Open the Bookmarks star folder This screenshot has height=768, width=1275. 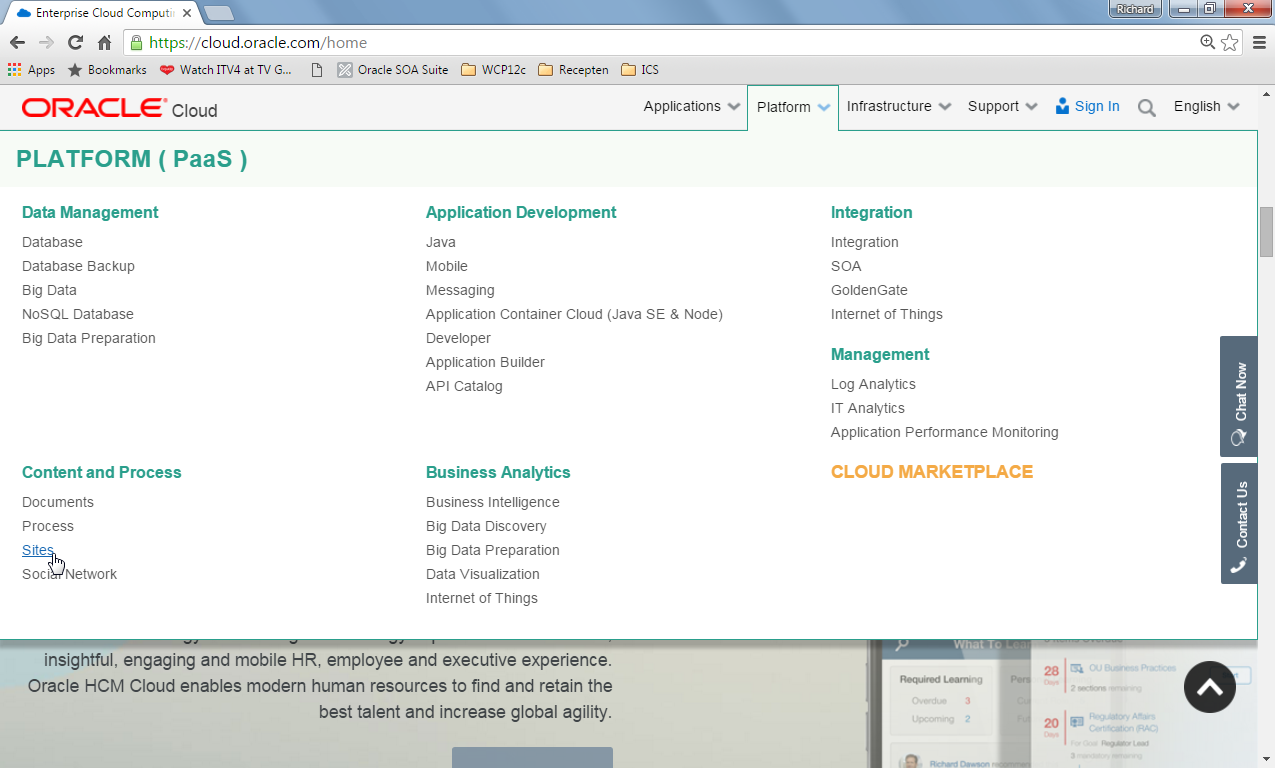pyautogui.click(x=107, y=70)
